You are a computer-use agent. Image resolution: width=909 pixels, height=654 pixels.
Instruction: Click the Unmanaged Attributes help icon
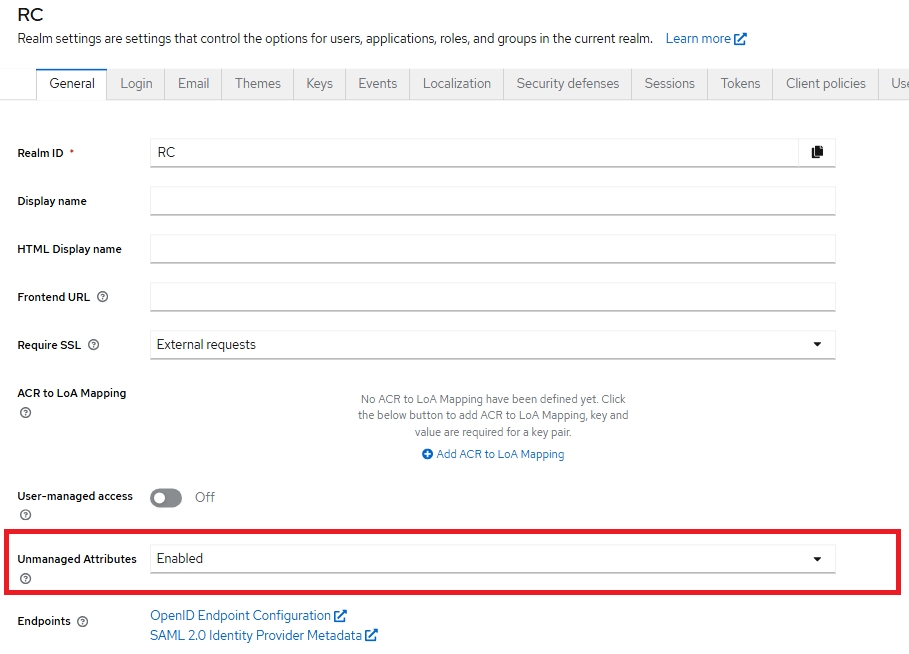[x=25, y=578]
